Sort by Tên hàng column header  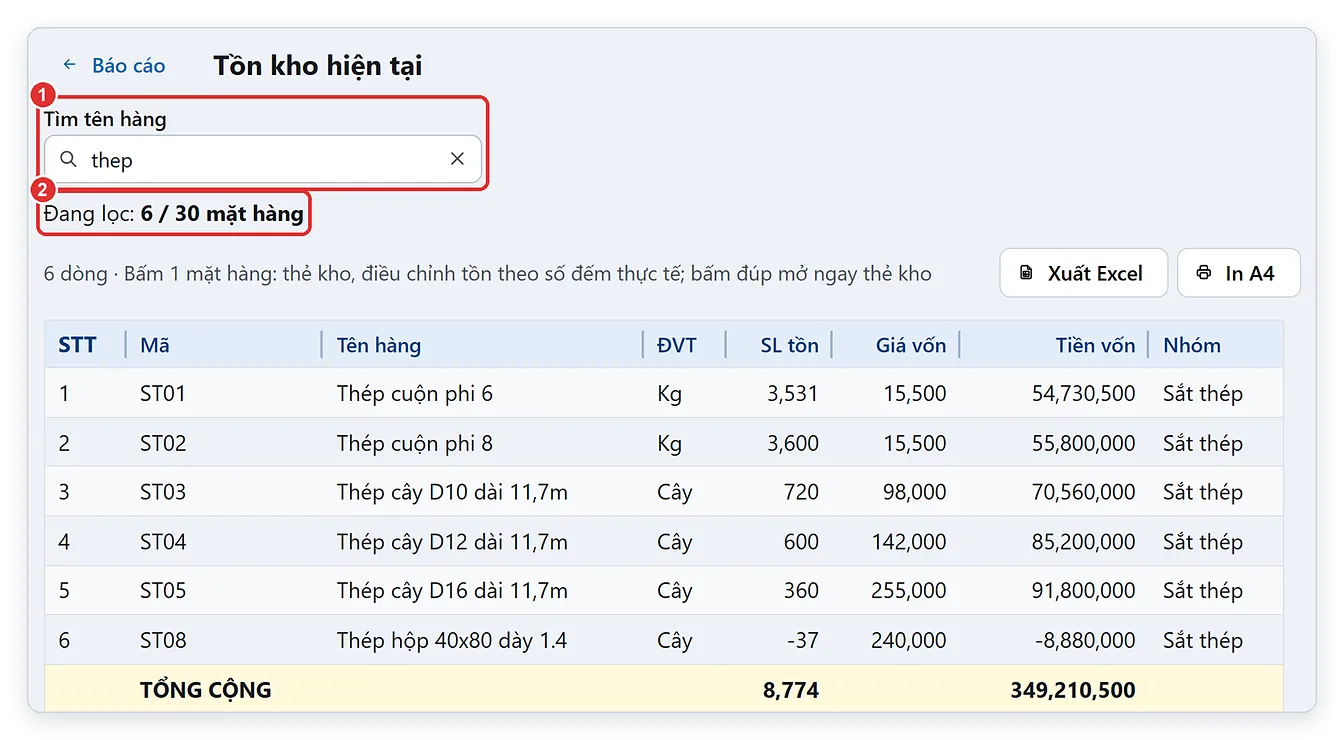(x=379, y=345)
